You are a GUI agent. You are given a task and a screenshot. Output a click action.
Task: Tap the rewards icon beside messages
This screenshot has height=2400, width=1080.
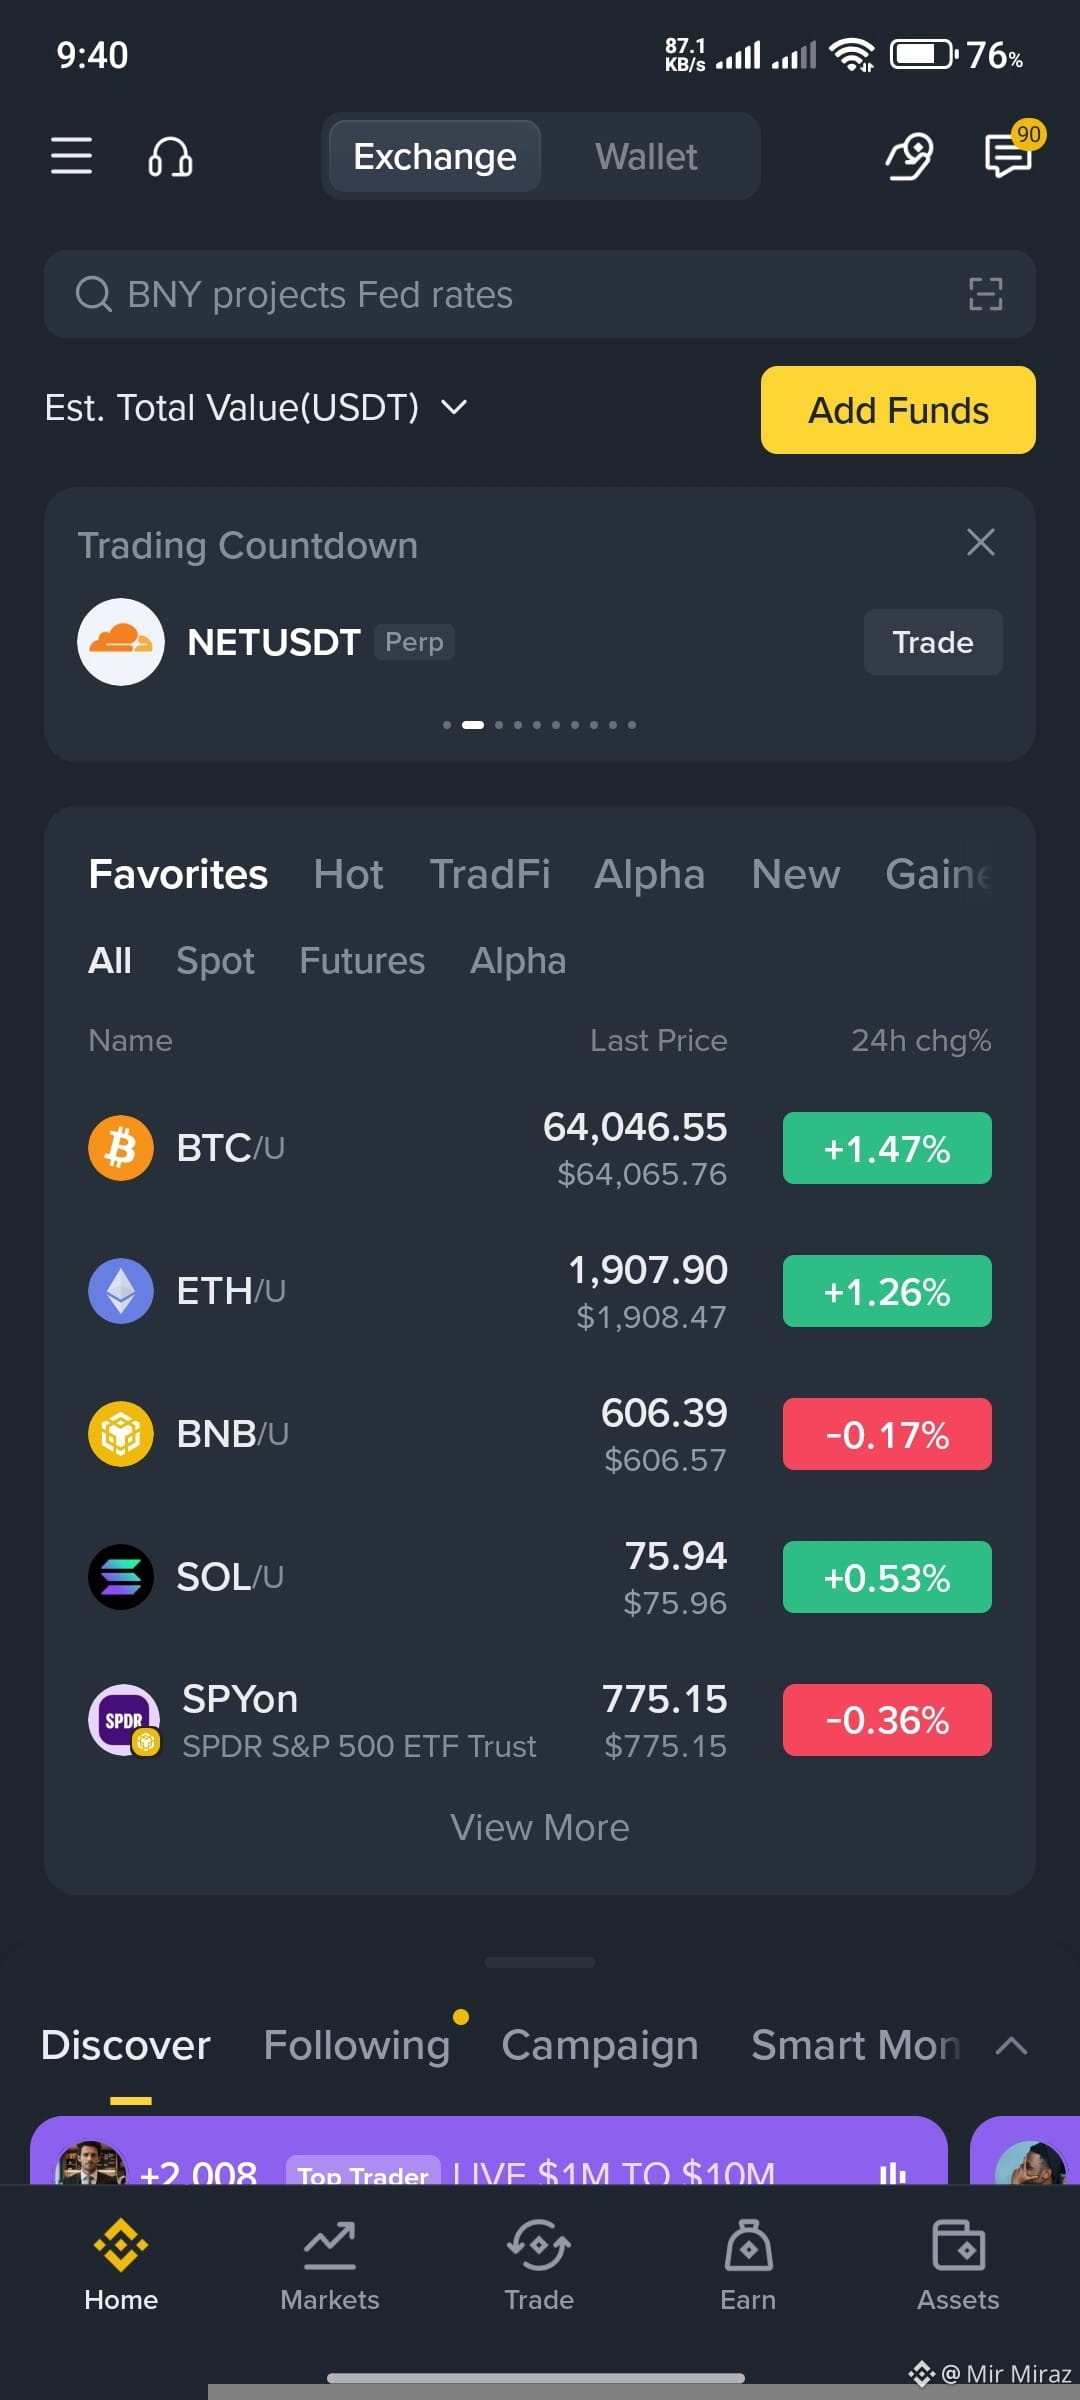pos(910,156)
